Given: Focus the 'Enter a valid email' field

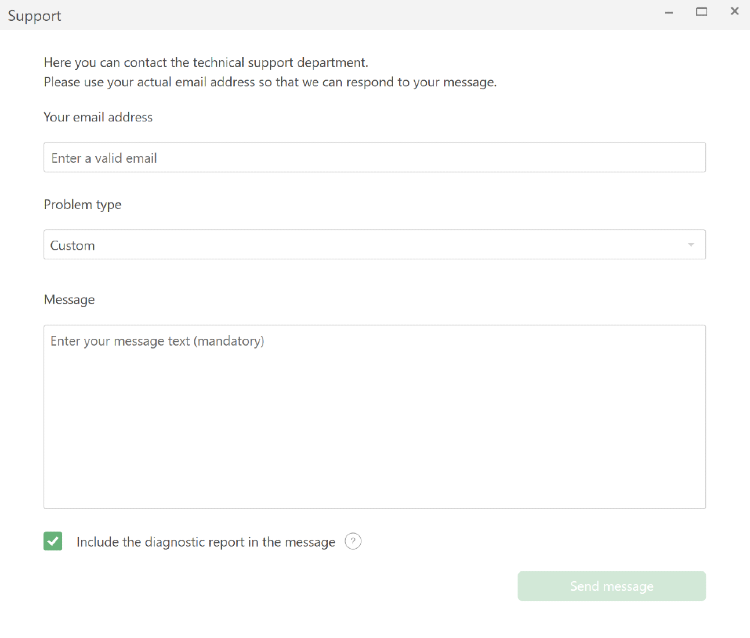Looking at the screenshot, I should coord(375,157).
